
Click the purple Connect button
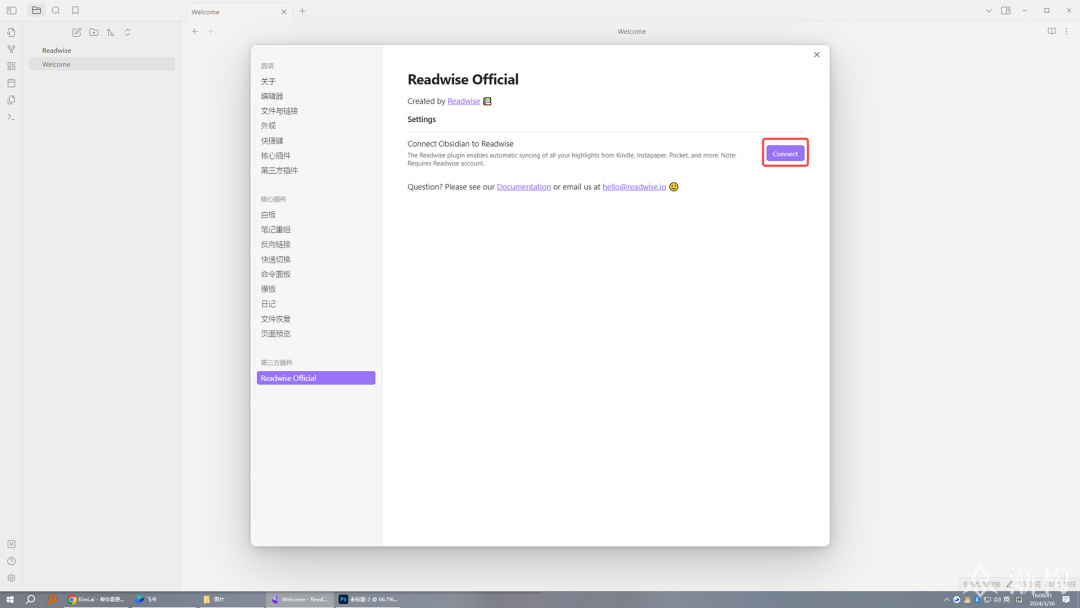[x=785, y=153]
